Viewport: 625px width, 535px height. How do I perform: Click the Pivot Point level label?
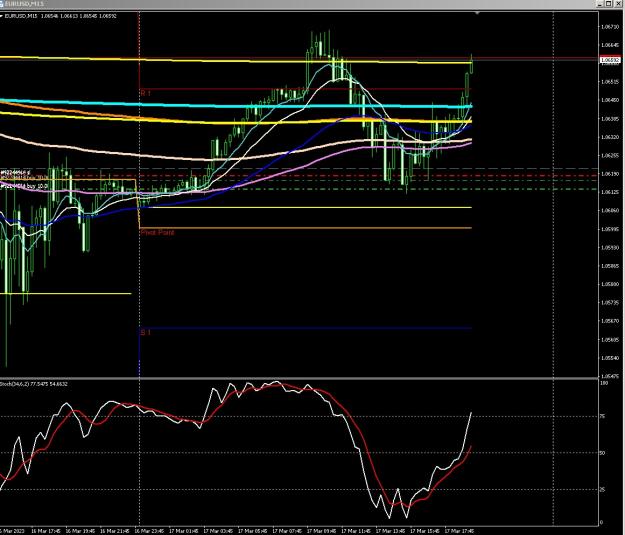tap(157, 232)
